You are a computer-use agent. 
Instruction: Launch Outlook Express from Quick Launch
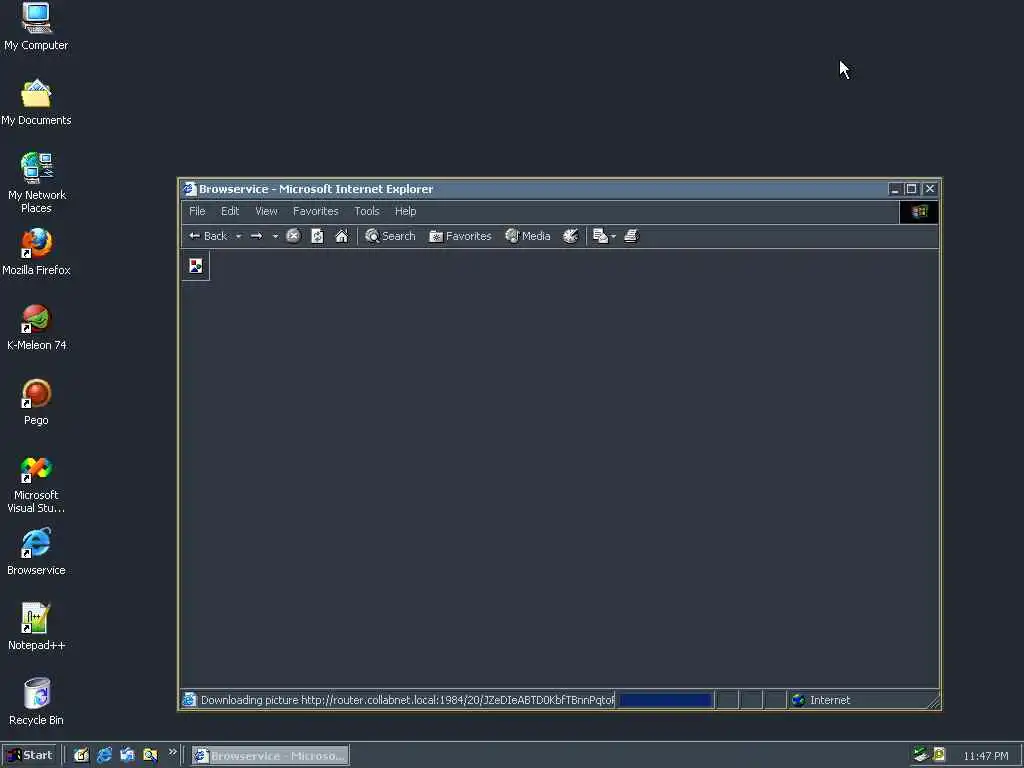pos(127,756)
